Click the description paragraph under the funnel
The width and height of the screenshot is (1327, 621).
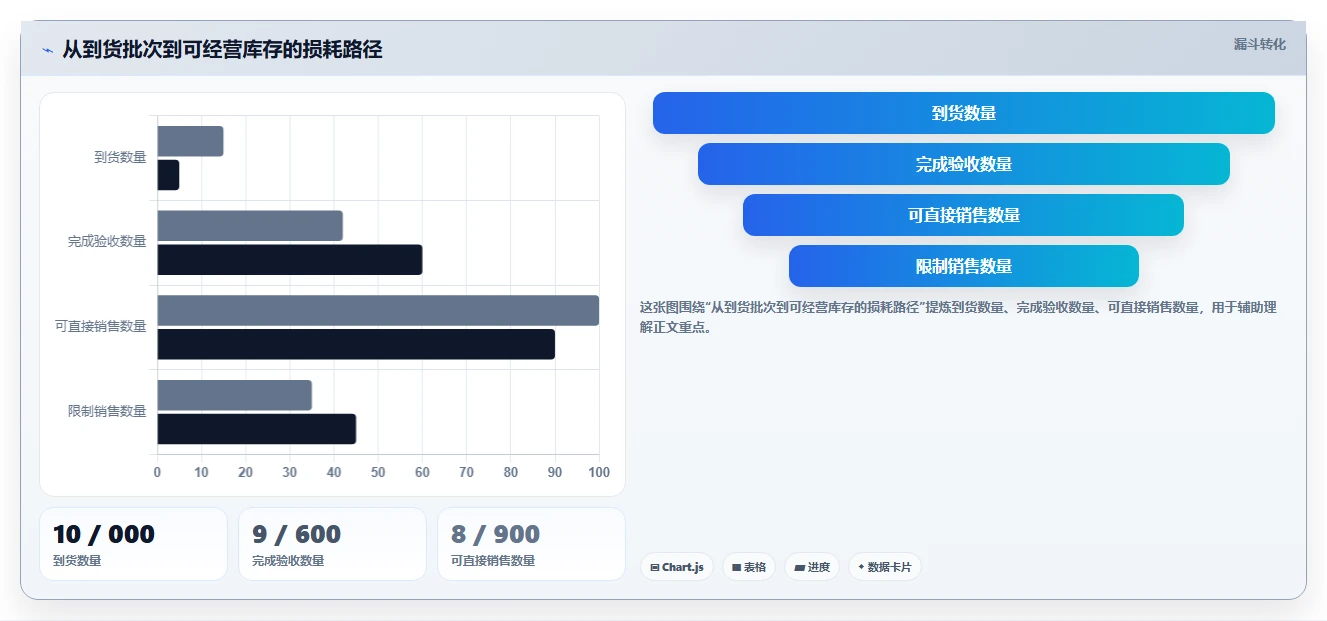pyautogui.click(x=958, y=317)
